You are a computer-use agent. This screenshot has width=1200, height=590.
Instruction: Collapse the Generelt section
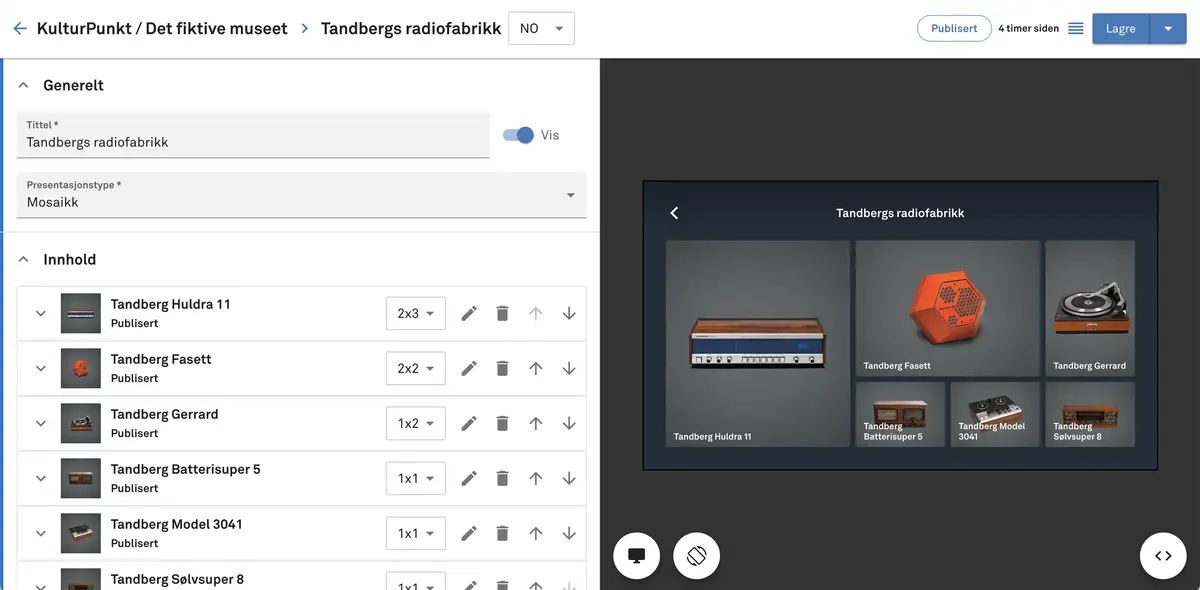coord(24,86)
